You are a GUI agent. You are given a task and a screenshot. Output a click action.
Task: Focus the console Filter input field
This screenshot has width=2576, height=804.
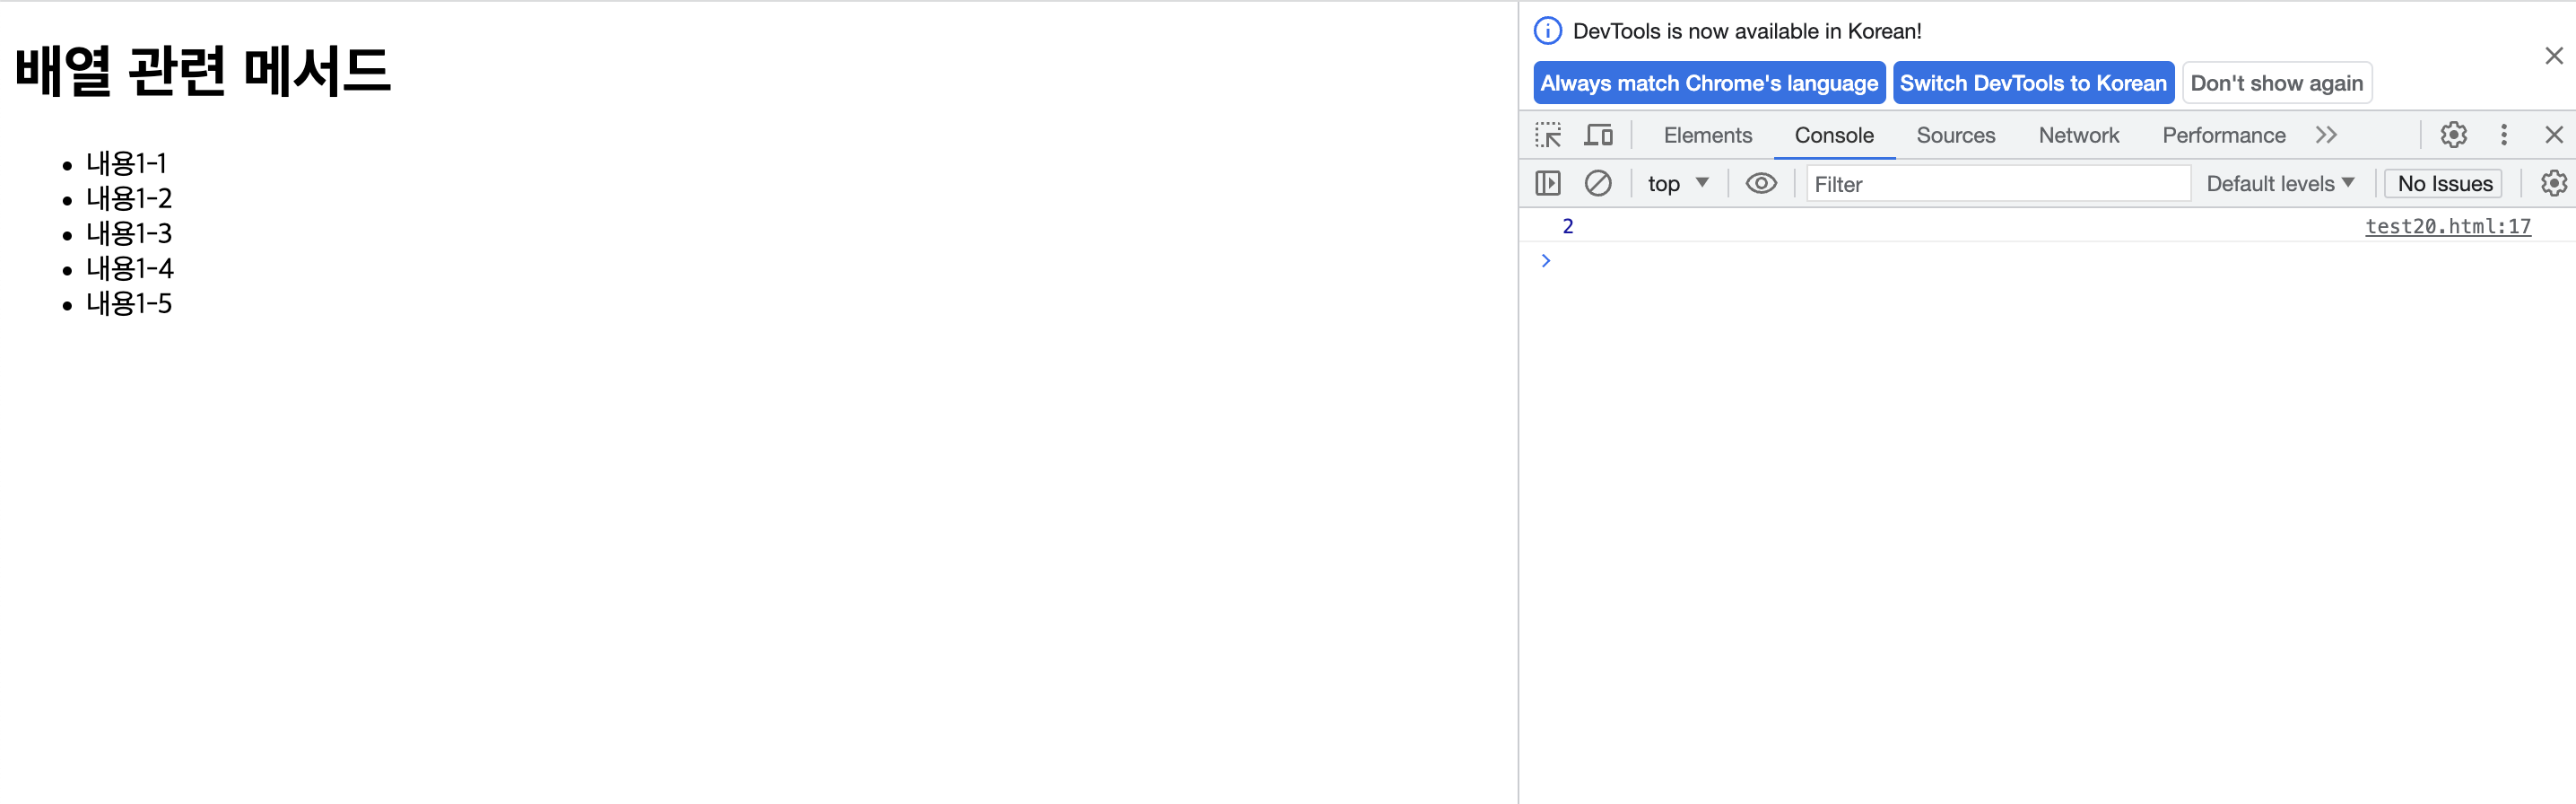pyautogui.click(x=1998, y=183)
